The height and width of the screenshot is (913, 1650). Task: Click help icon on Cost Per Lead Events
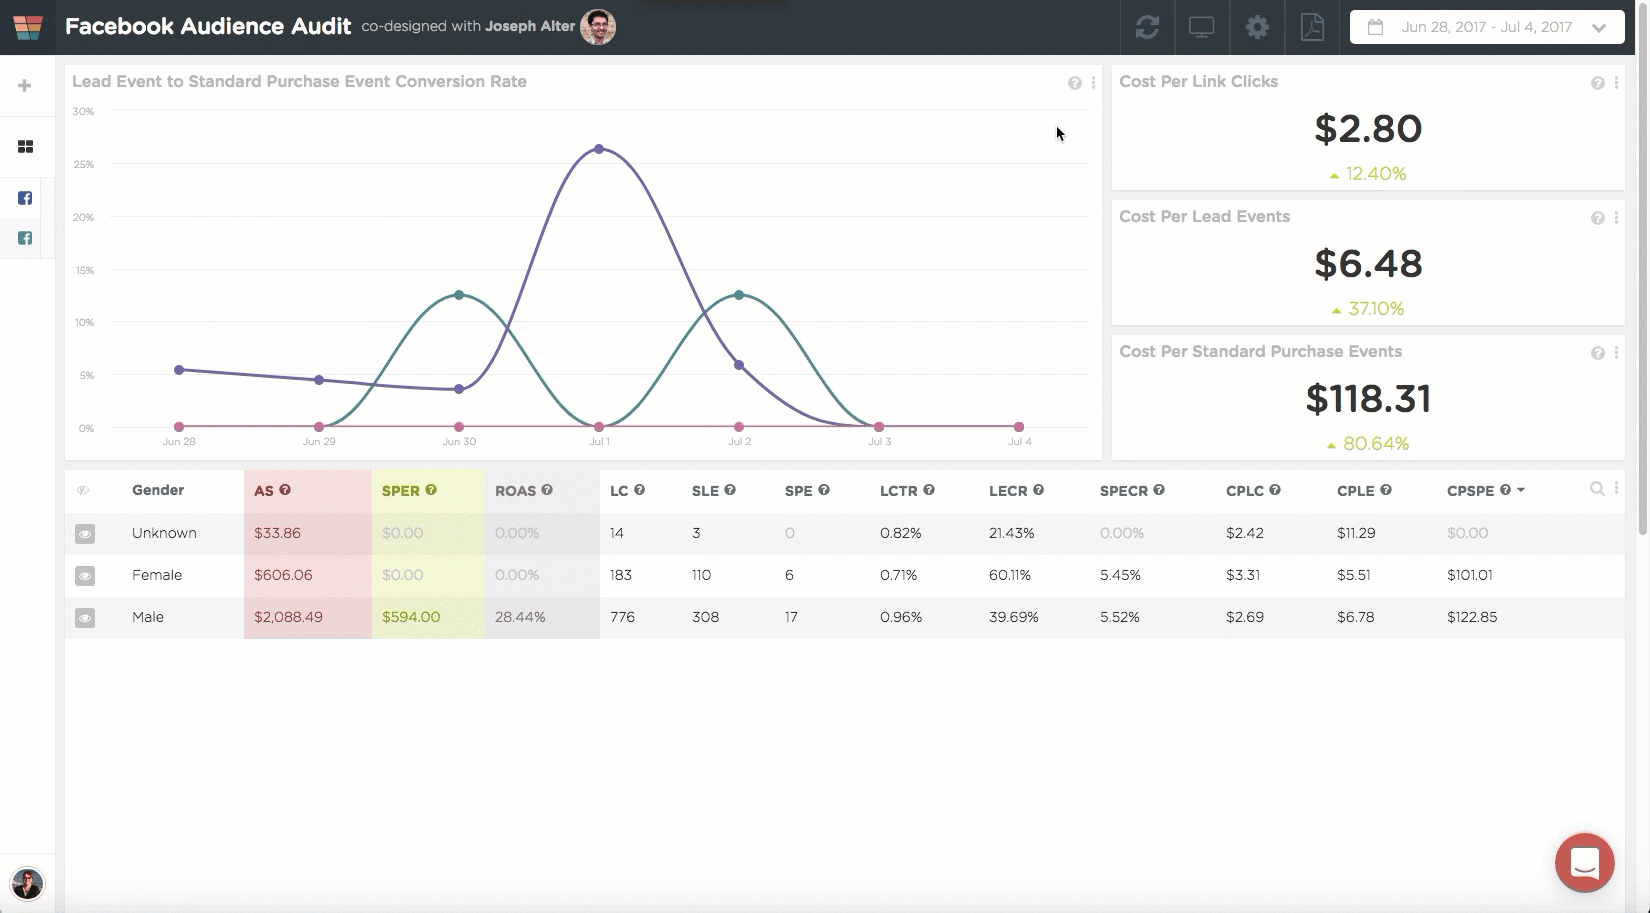coord(1598,218)
